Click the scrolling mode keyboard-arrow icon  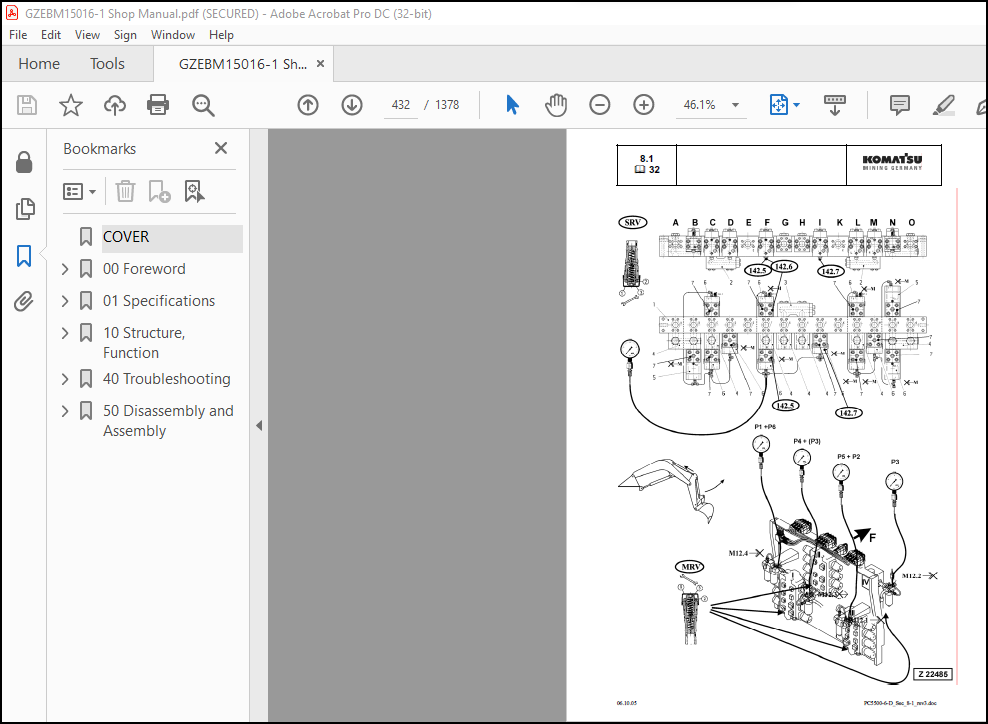[835, 105]
